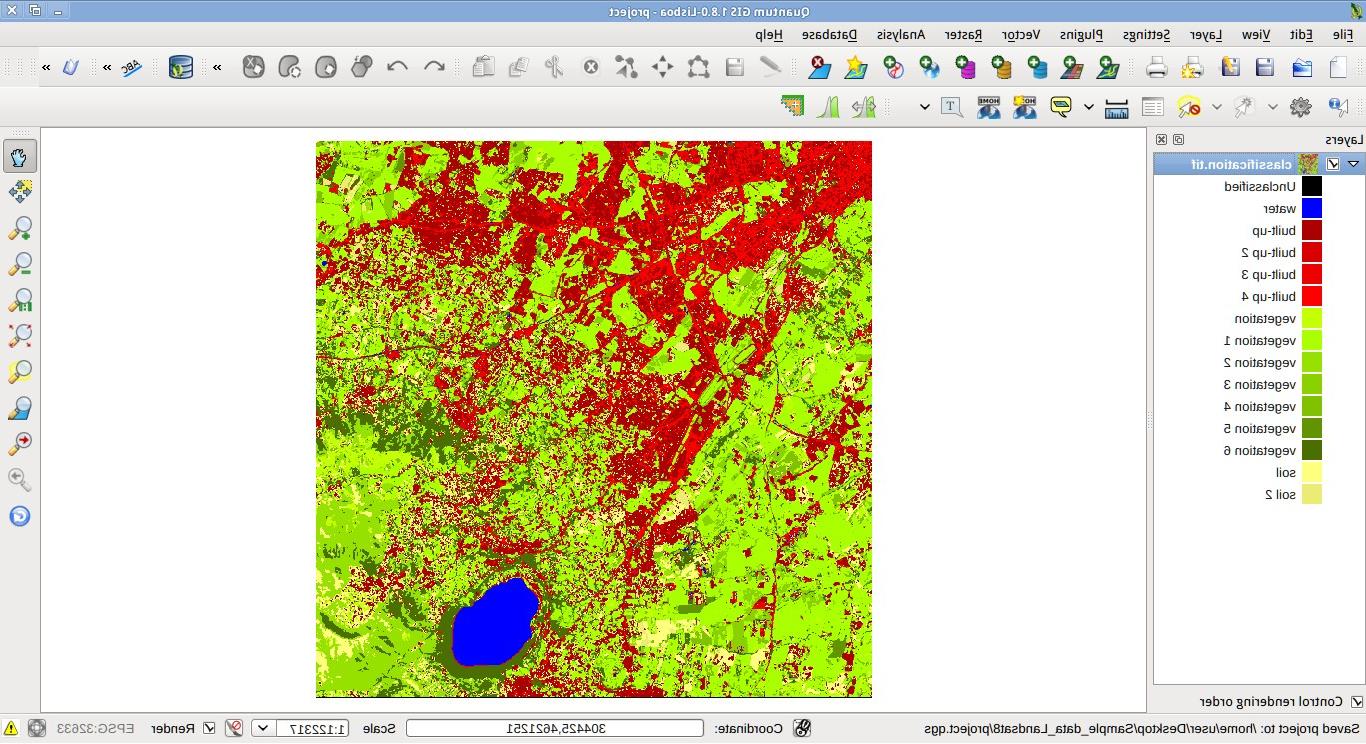1366x744 pixels.
Task: Open the attribute table icon
Action: coord(1152,107)
